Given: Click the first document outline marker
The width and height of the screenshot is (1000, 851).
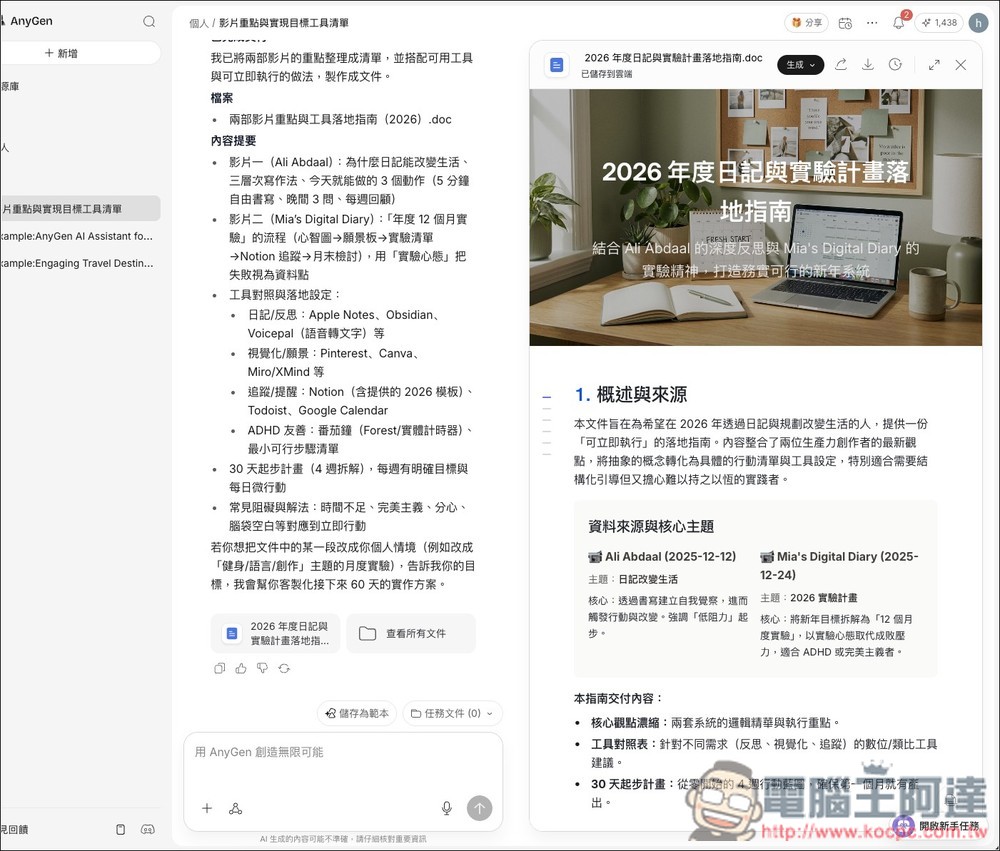Looking at the screenshot, I should tap(547, 397).
